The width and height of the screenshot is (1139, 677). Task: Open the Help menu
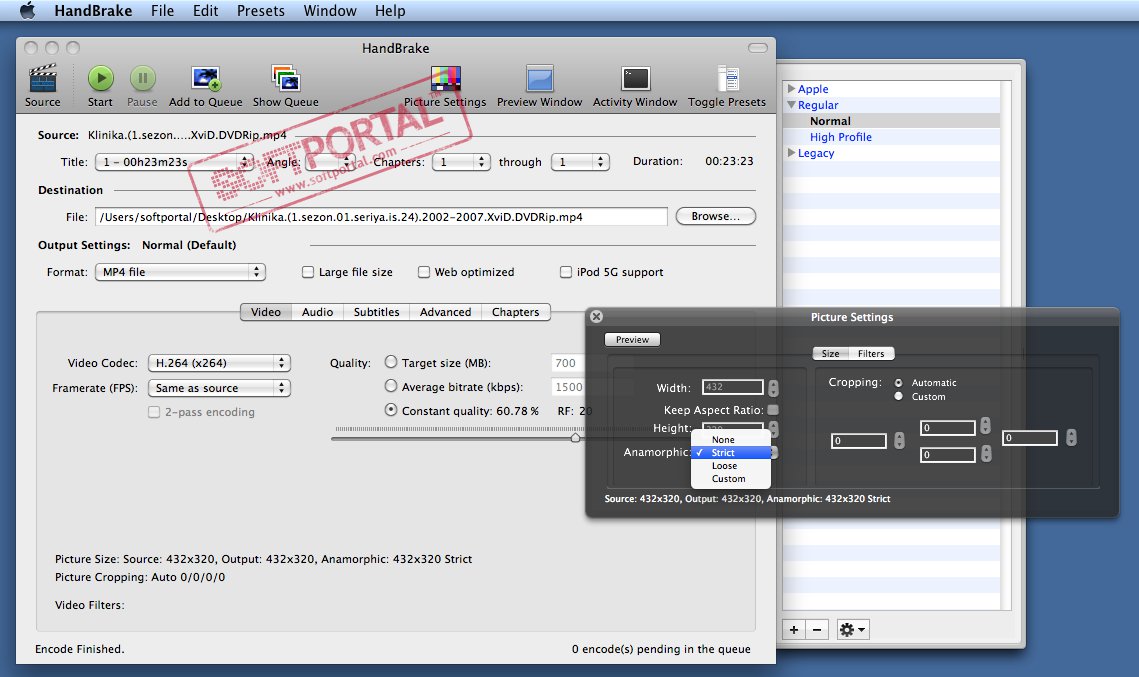click(x=390, y=11)
